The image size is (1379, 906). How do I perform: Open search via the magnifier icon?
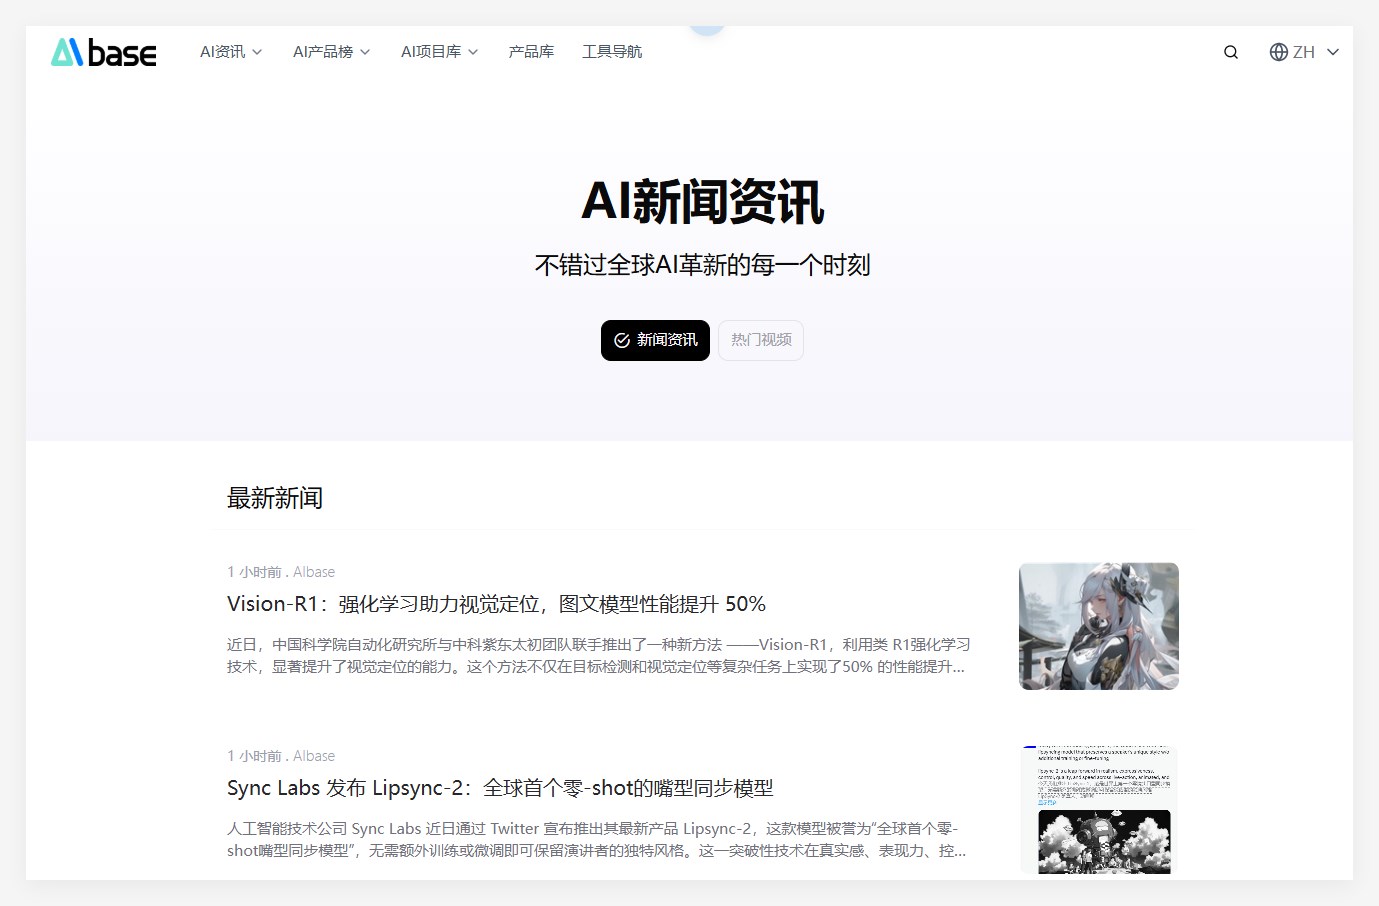coord(1230,52)
